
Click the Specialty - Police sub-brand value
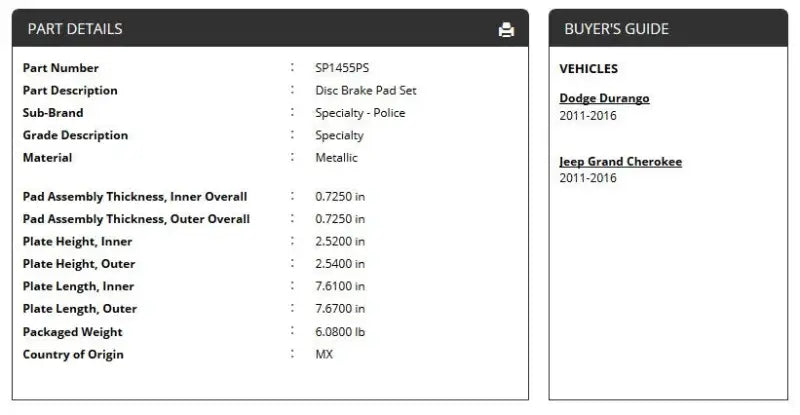click(360, 113)
